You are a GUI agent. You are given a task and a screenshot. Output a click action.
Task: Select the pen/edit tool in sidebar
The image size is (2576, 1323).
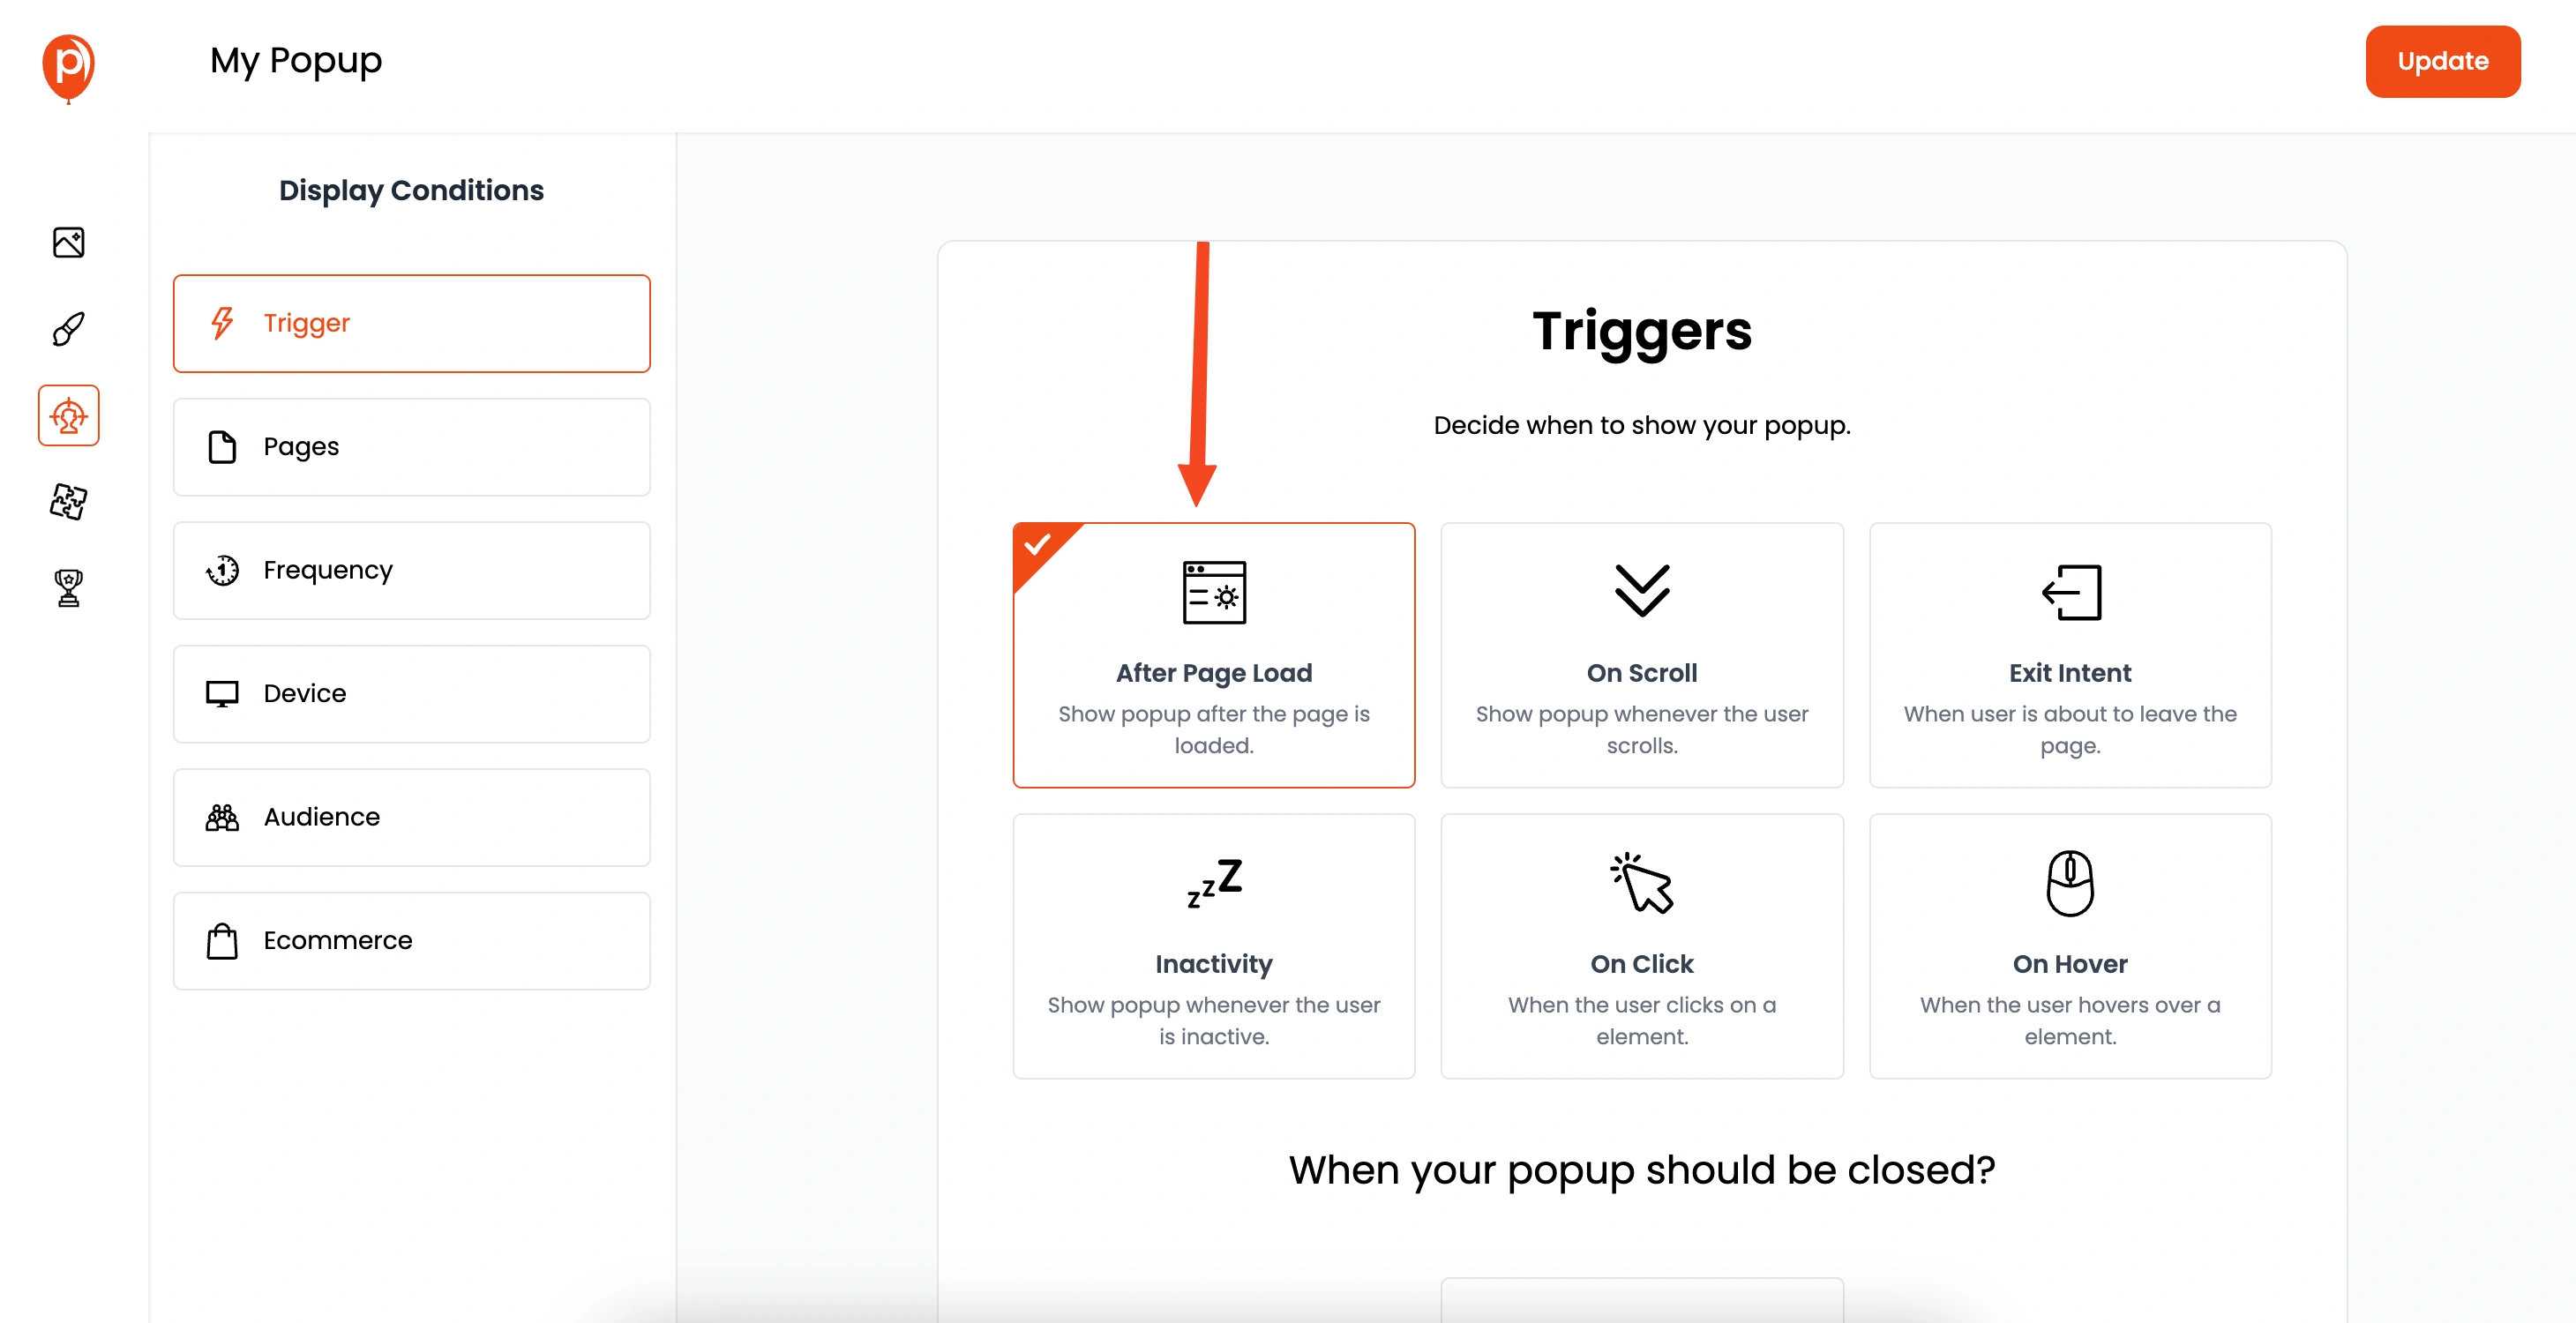click(67, 329)
